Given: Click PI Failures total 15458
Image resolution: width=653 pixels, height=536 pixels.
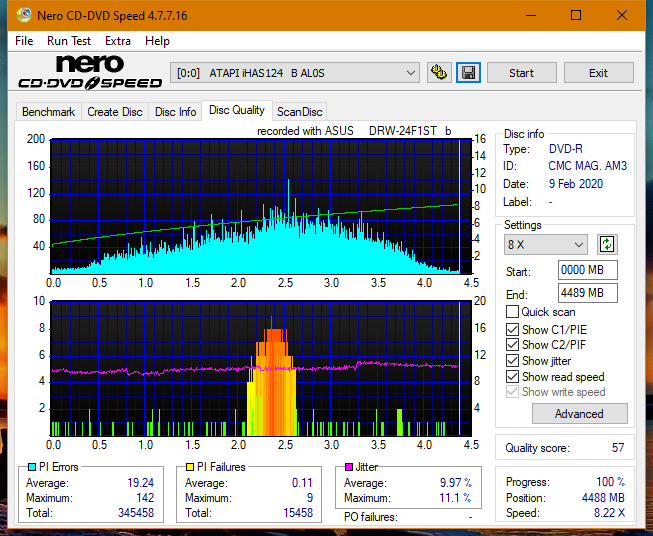Looking at the screenshot, I should tap(298, 513).
